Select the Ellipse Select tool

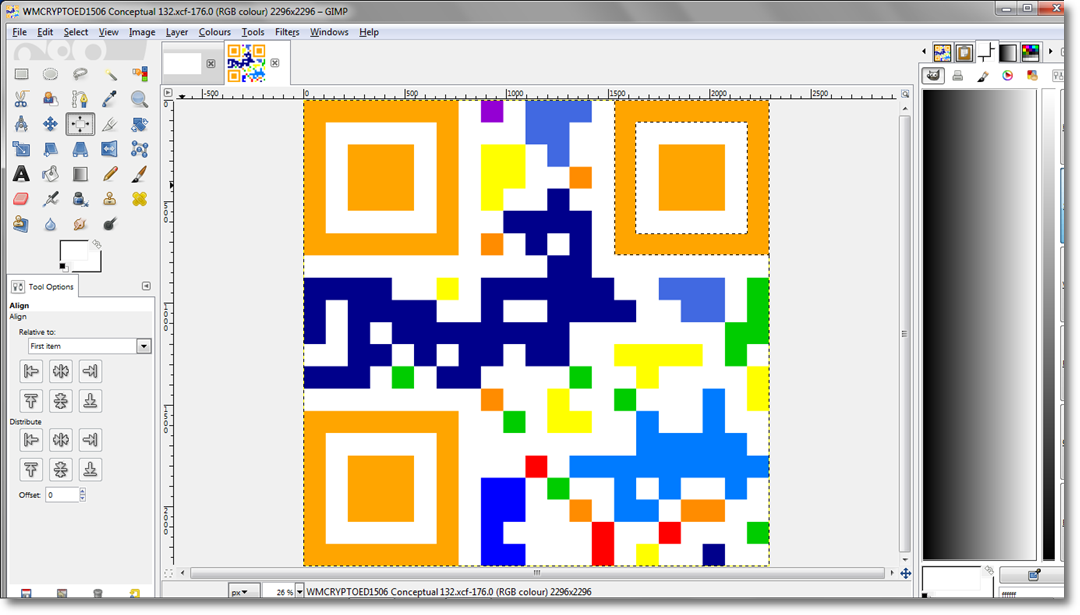point(50,74)
